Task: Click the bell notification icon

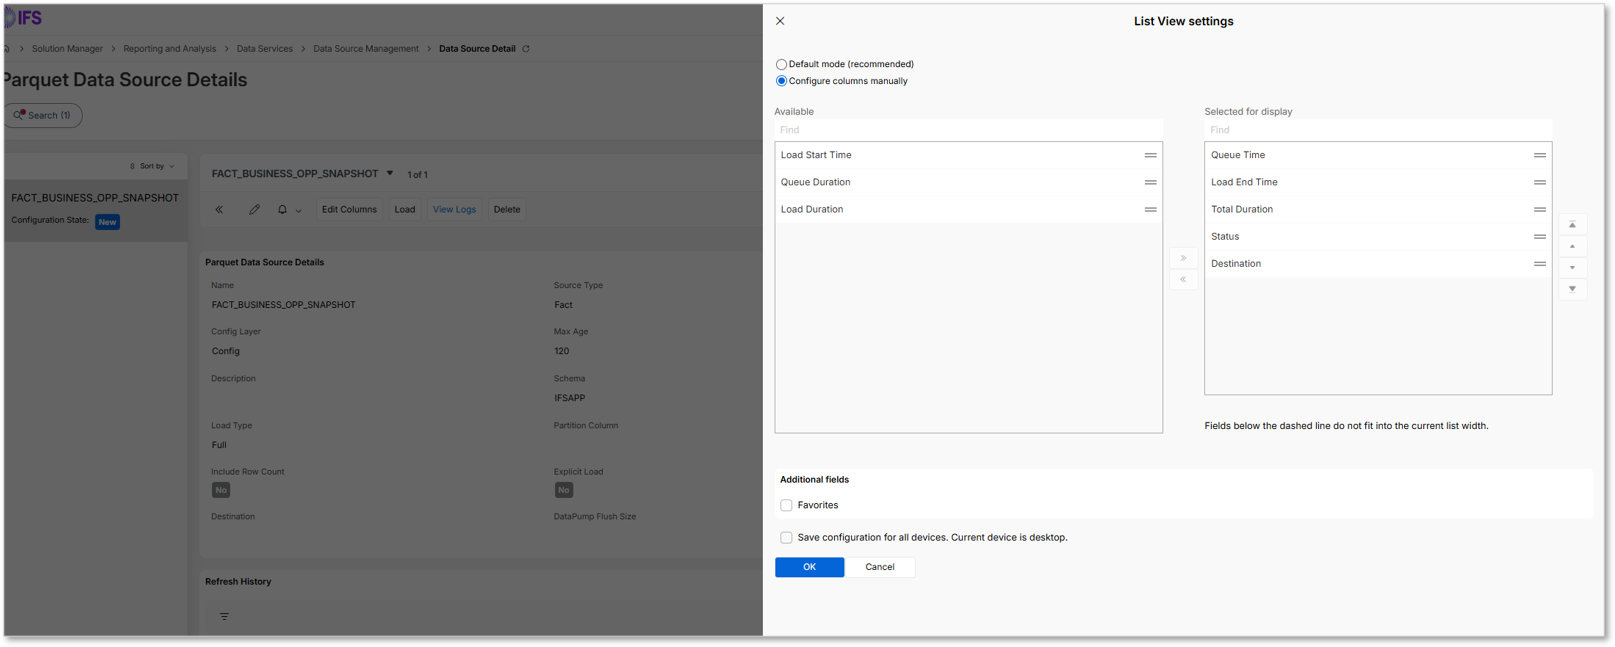Action: [x=282, y=210]
